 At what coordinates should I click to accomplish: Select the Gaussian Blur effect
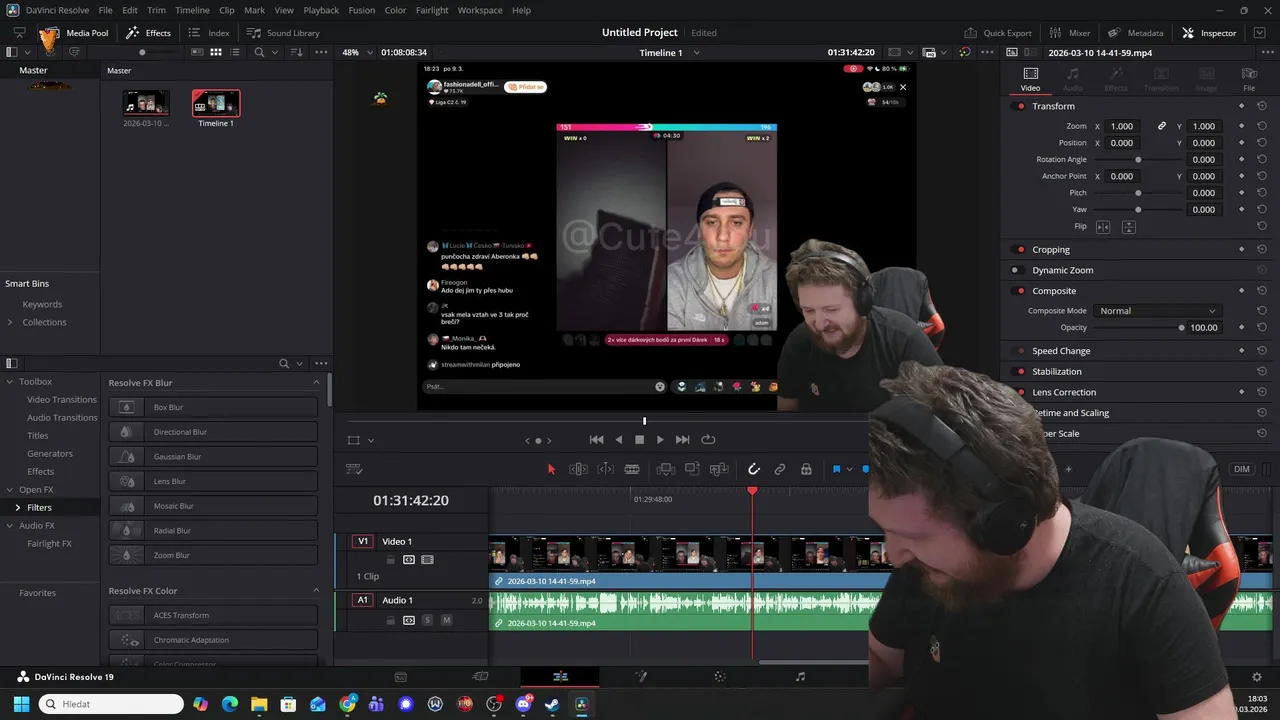213,457
